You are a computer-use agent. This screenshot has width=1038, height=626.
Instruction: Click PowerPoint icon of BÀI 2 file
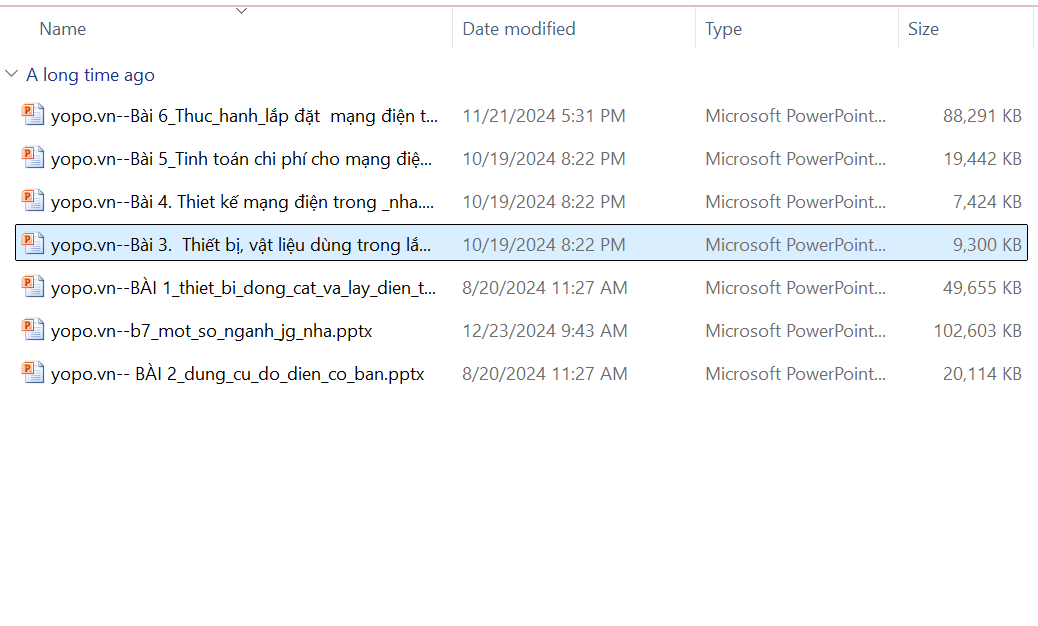pos(33,373)
